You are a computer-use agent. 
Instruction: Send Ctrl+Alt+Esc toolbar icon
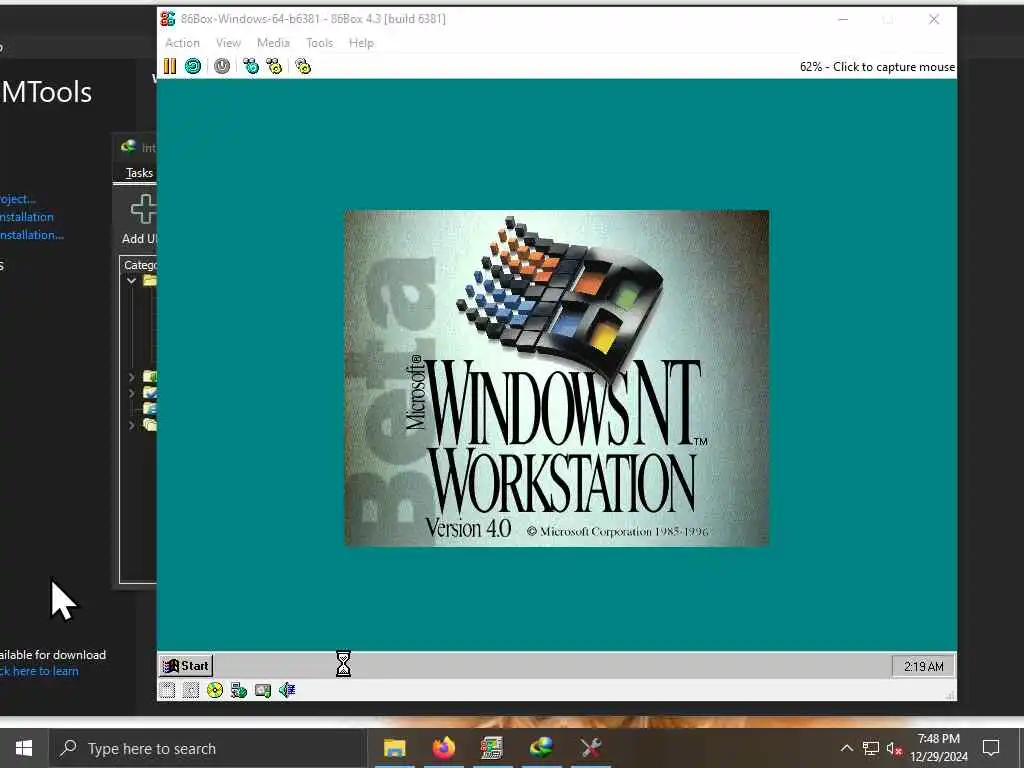click(x=274, y=66)
